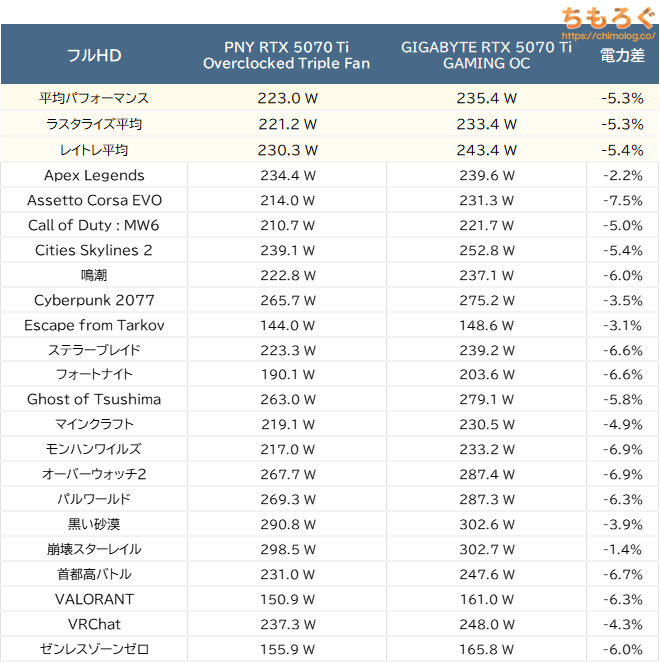Click the Call of Duty : MW6 label
Image resolution: width=660 pixels, height=663 pixels.
click(94, 225)
